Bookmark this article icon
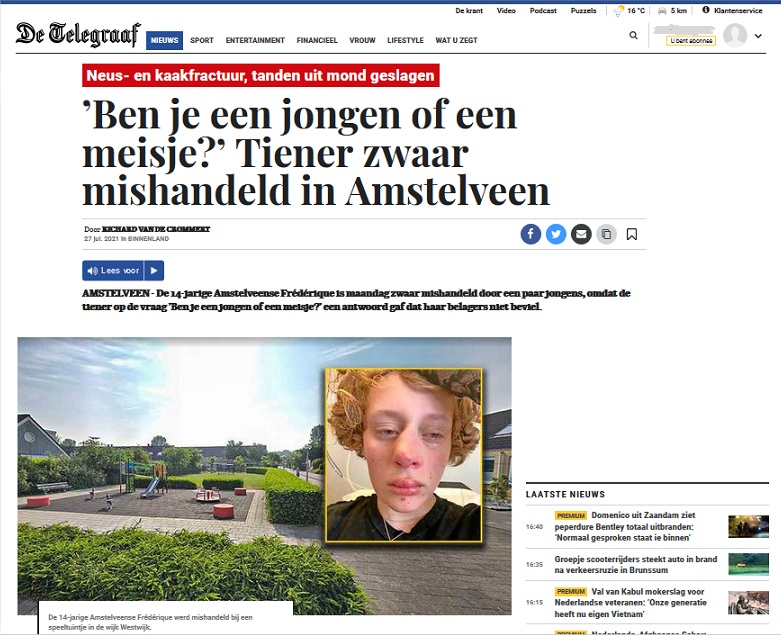Viewport: 781px width, 636px height. point(632,234)
